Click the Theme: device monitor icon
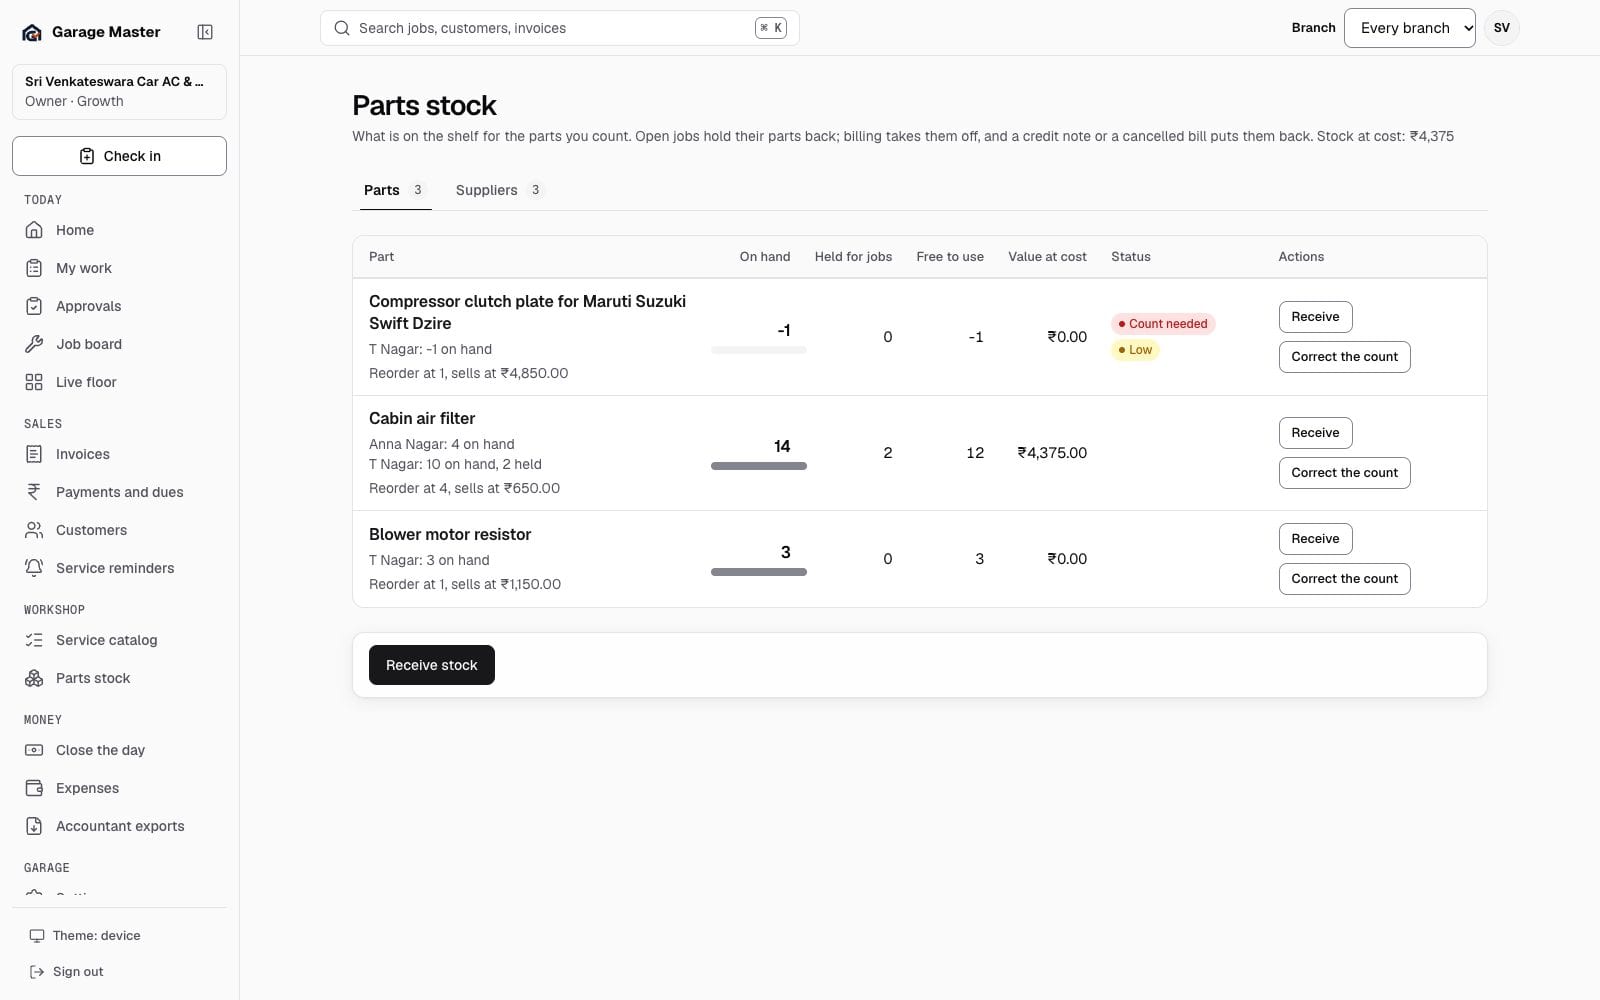This screenshot has height=1000, width=1600. click(x=37, y=936)
